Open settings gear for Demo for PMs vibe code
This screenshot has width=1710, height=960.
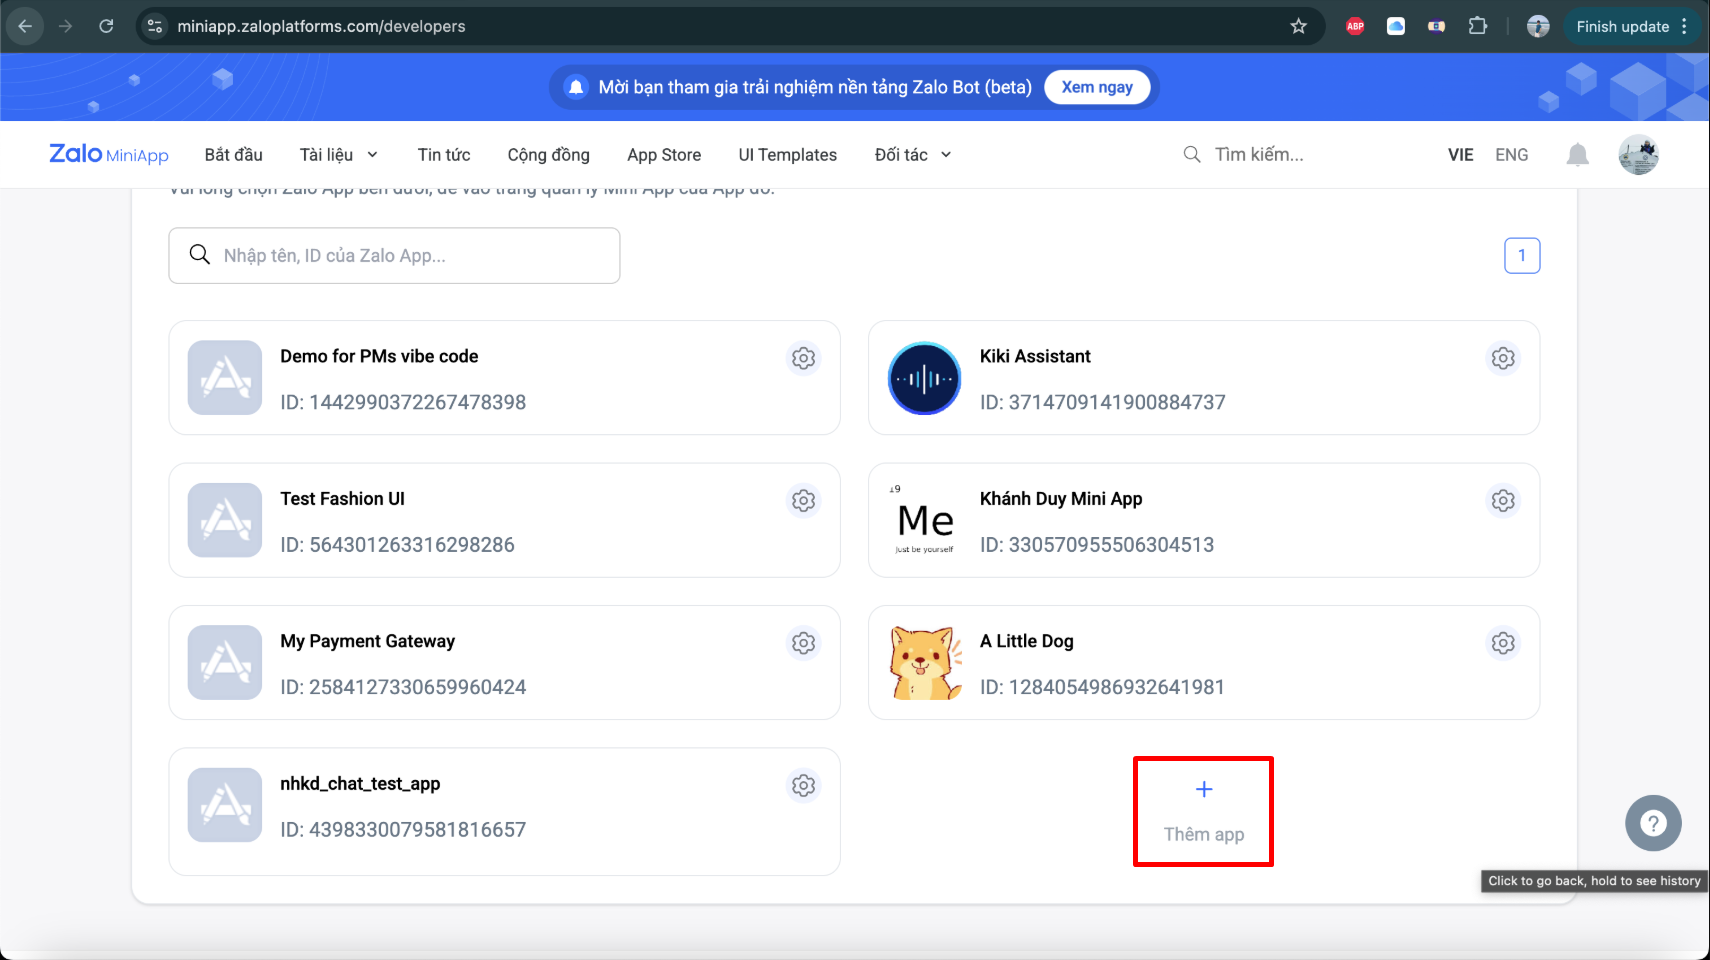pyautogui.click(x=803, y=358)
